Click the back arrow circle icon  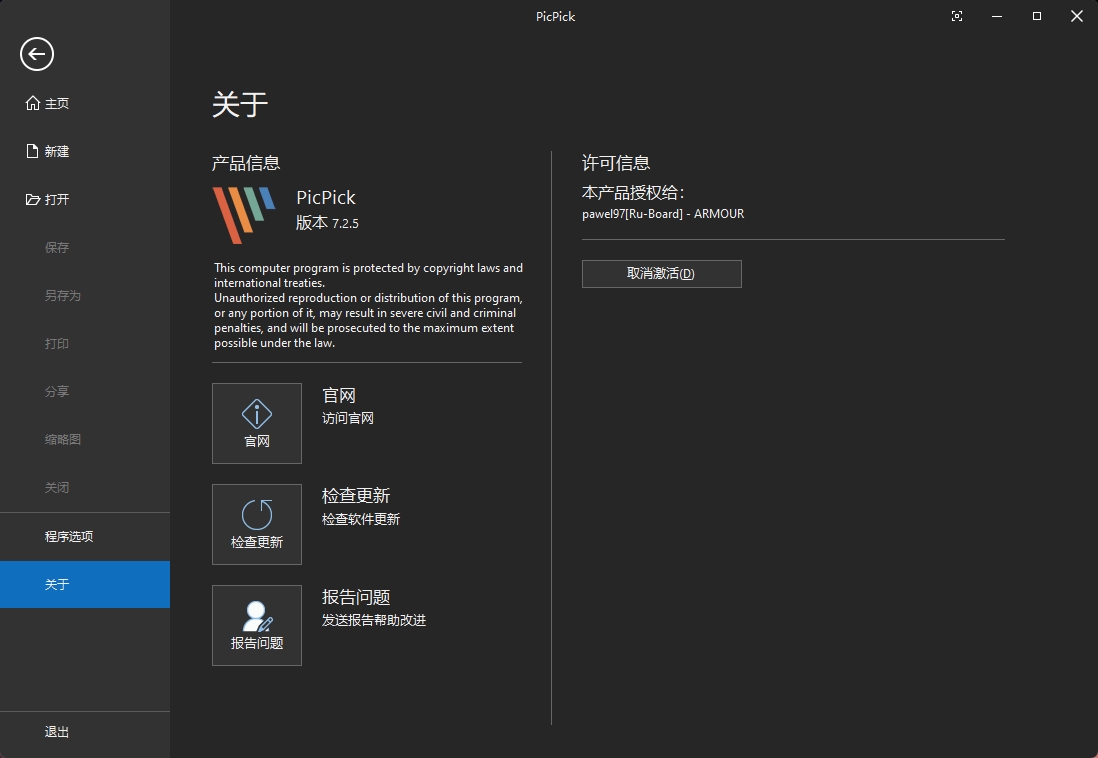coord(37,54)
